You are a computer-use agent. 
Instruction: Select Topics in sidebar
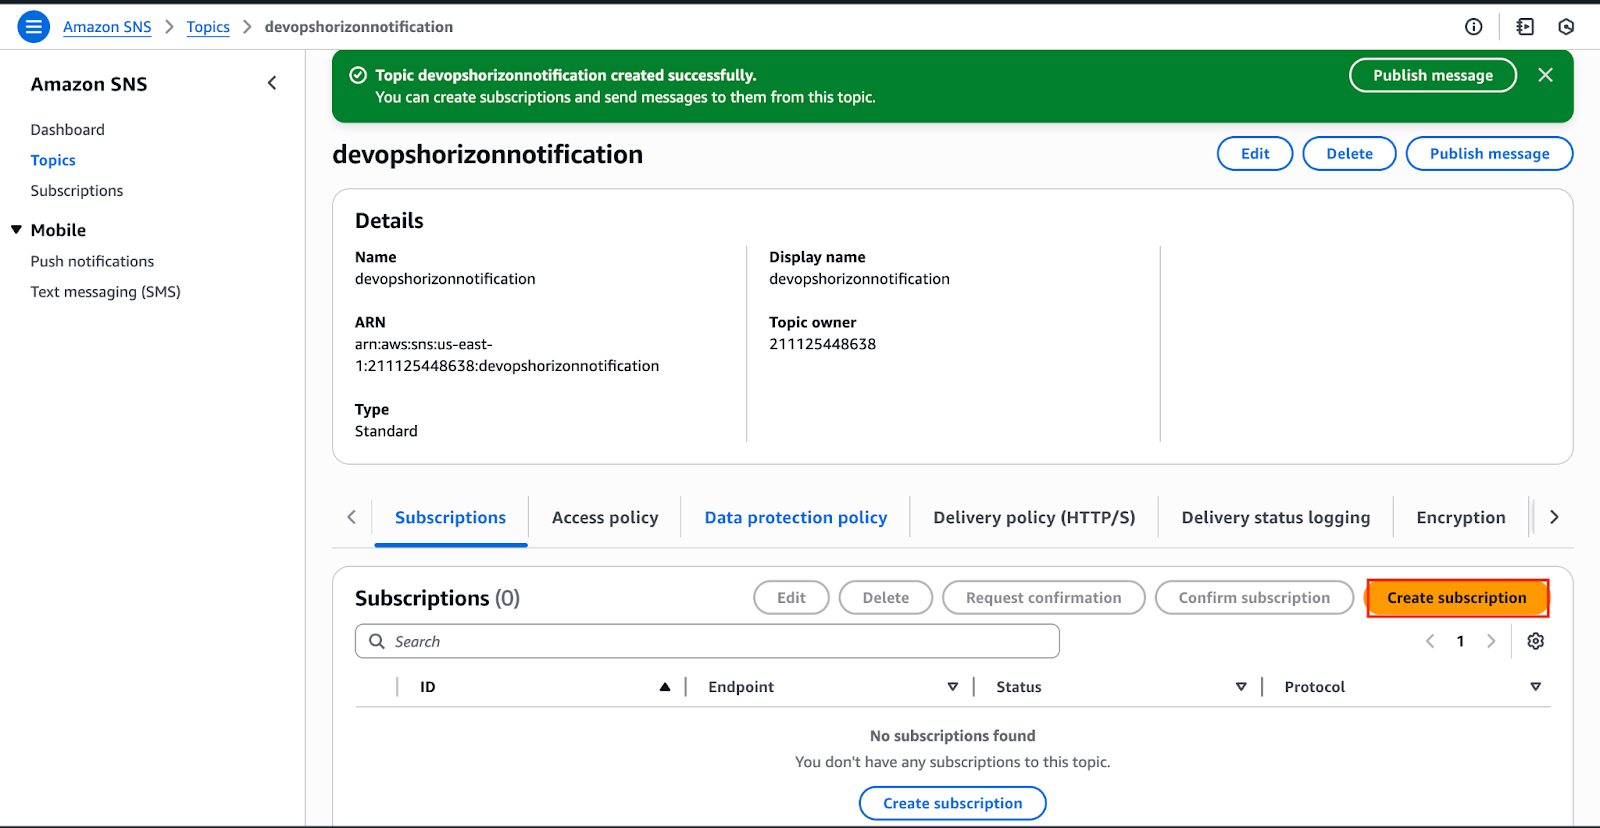(53, 160)
